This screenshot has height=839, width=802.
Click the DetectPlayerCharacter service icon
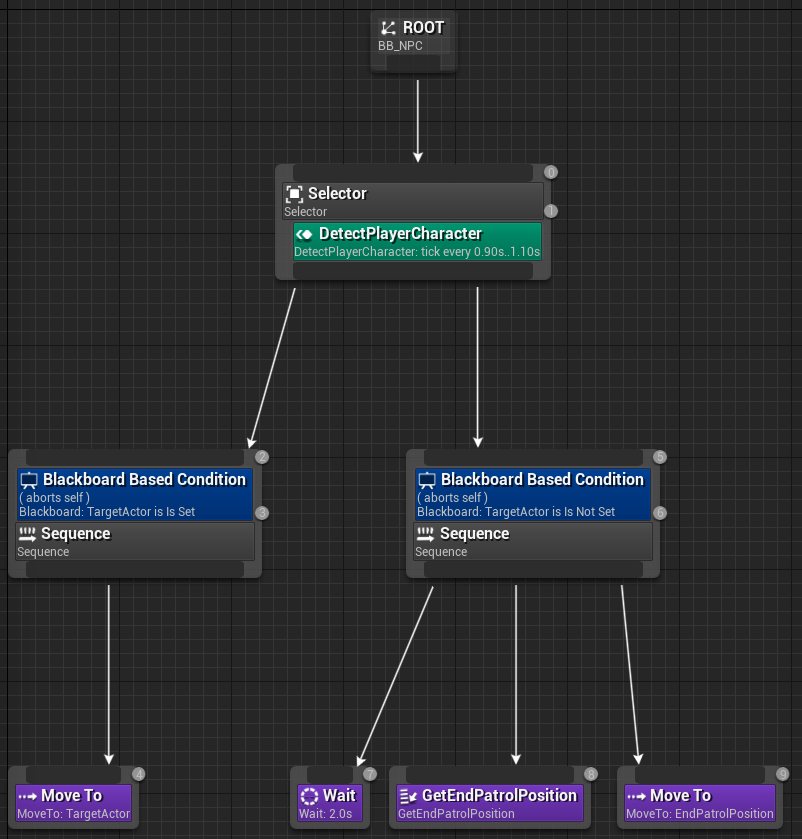click(x=304, y=234)
